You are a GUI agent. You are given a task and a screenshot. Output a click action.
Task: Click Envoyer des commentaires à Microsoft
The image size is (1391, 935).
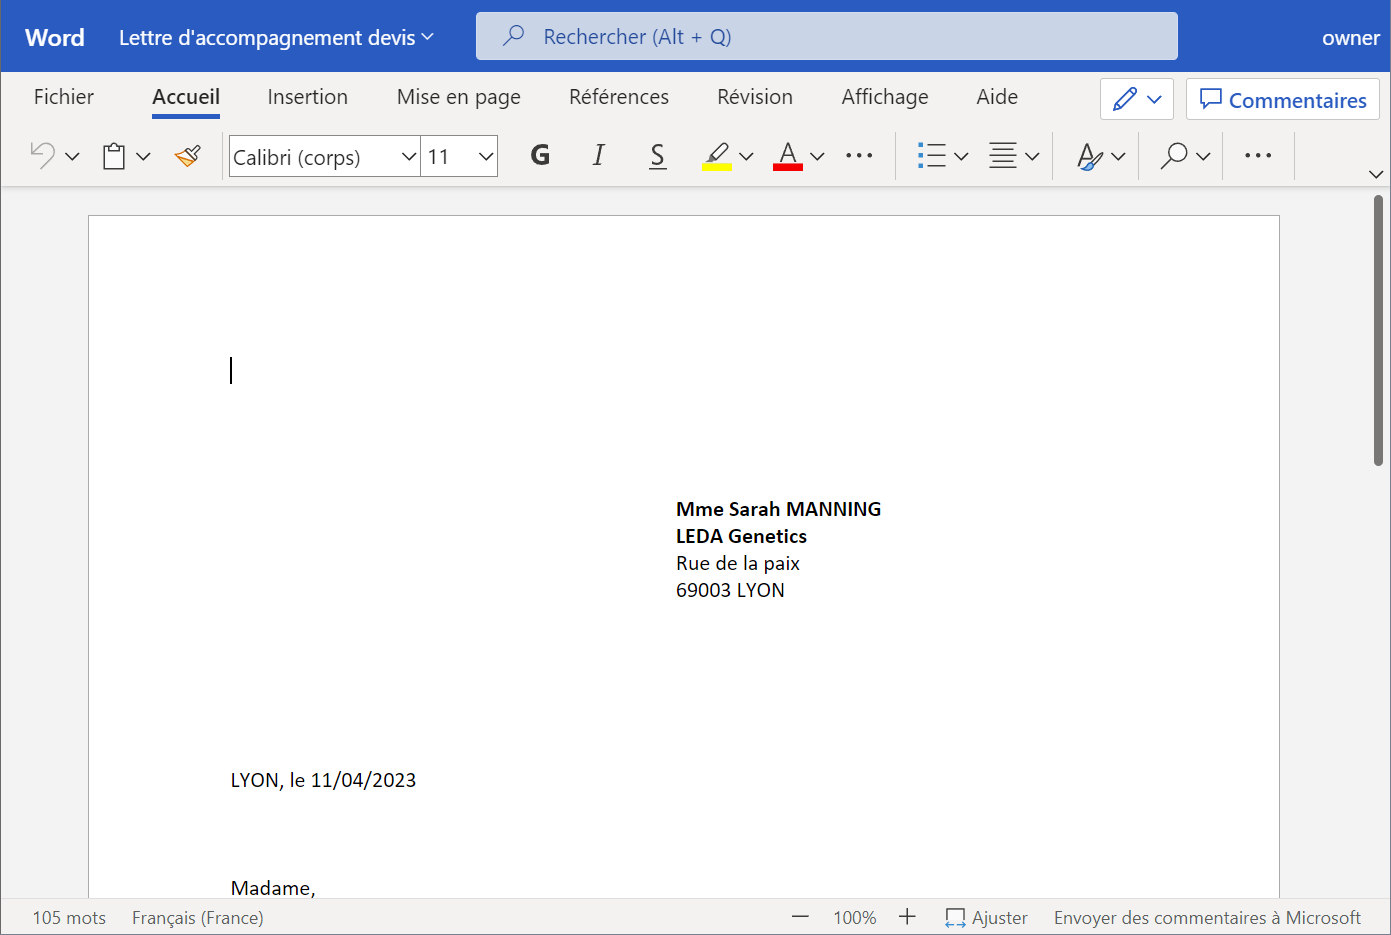pos(1207,917)
